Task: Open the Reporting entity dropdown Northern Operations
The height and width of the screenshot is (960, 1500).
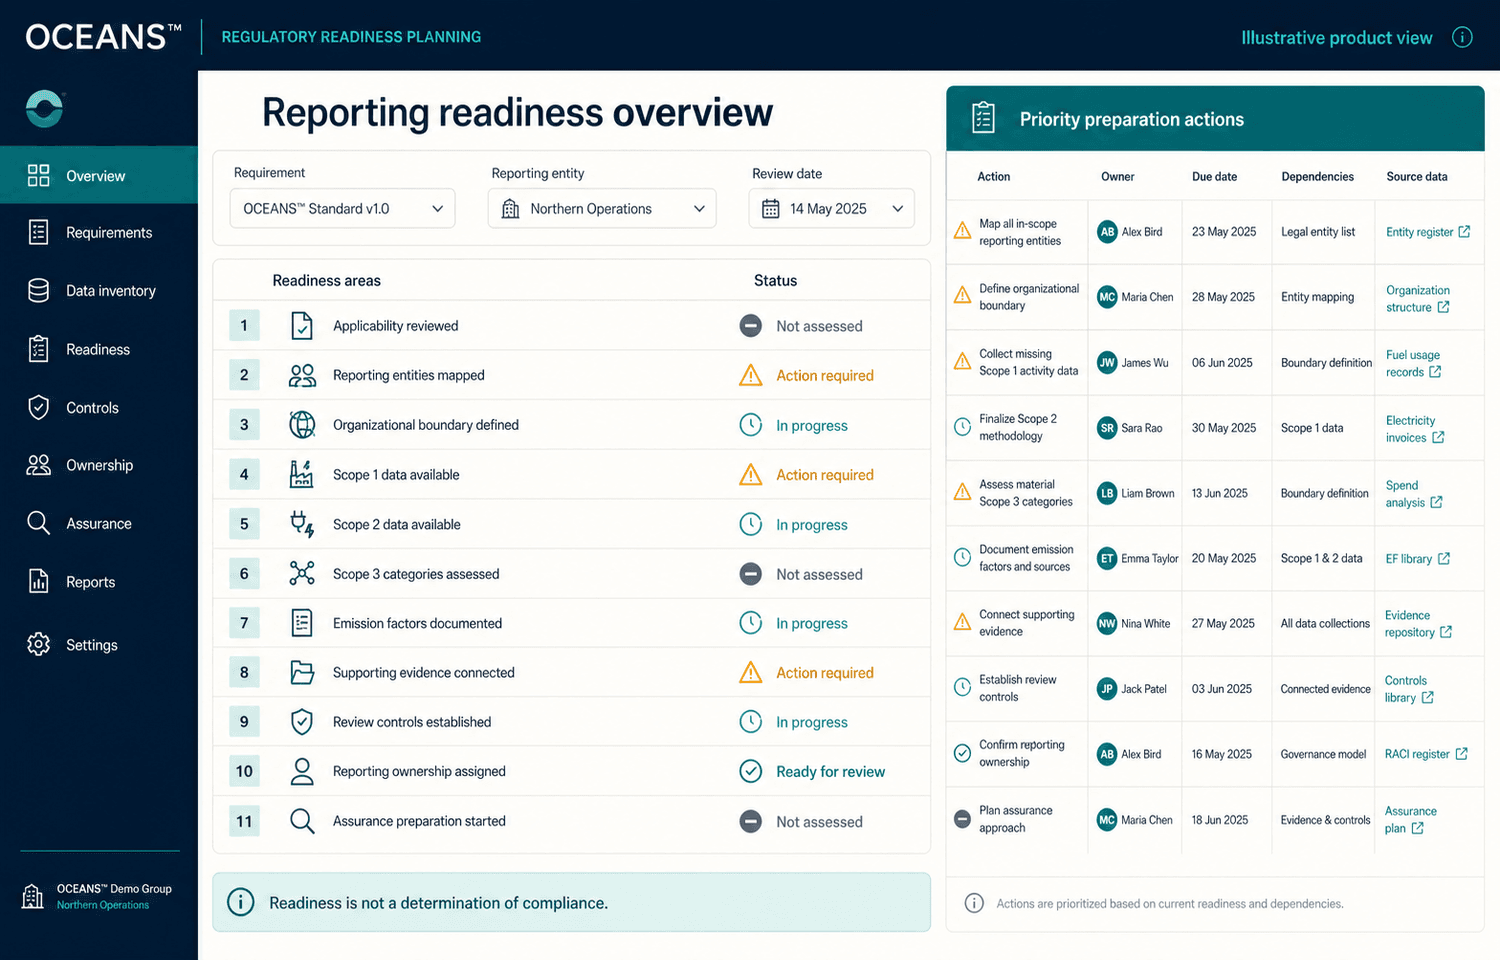Action: 602,208
